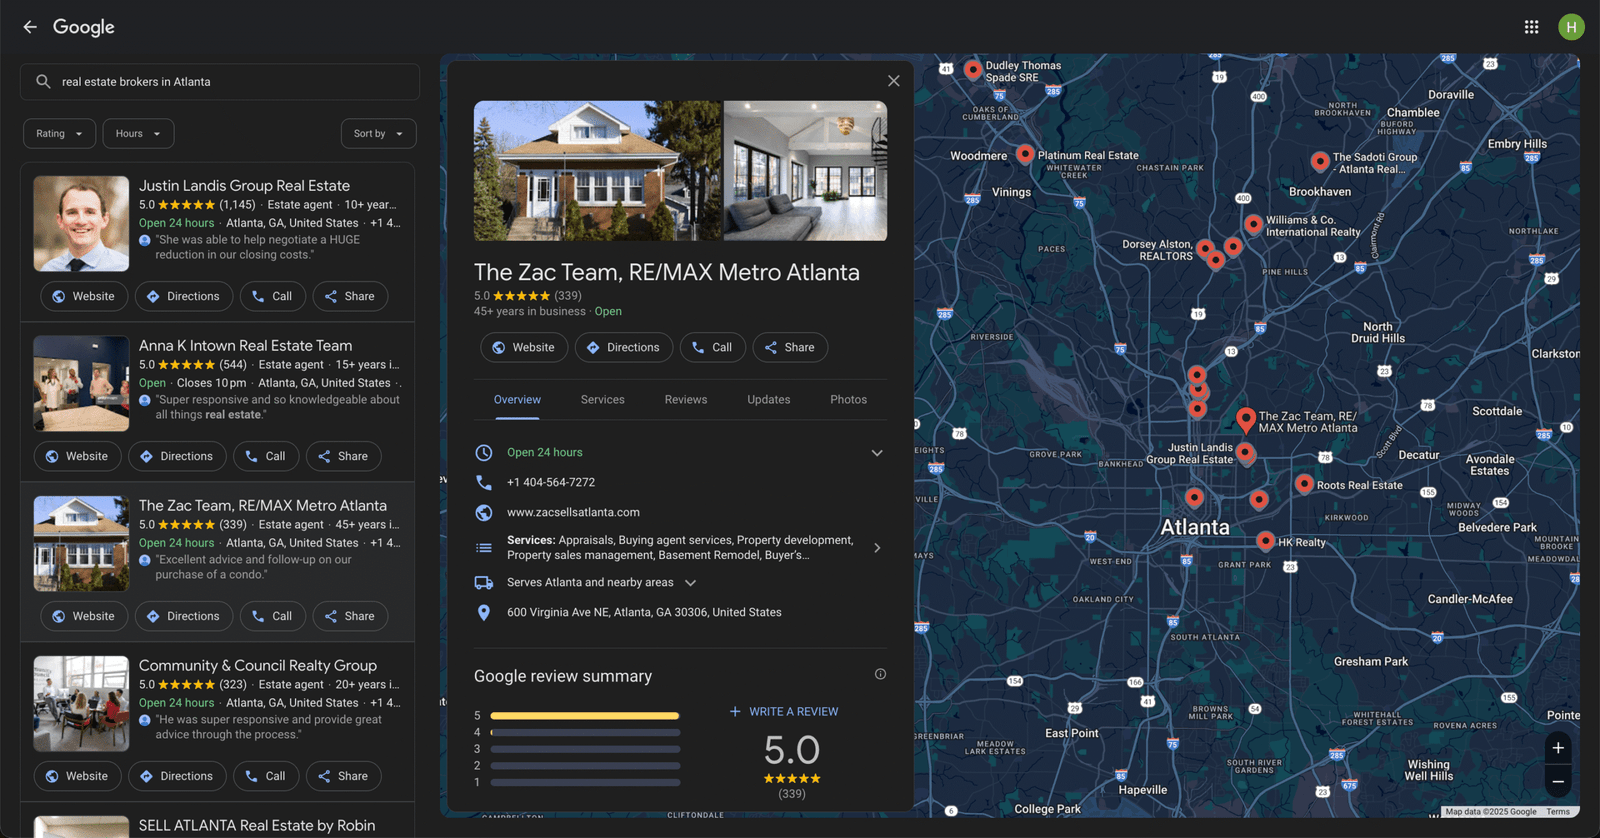Open the account avatar H

click(x=1571, y=27)
